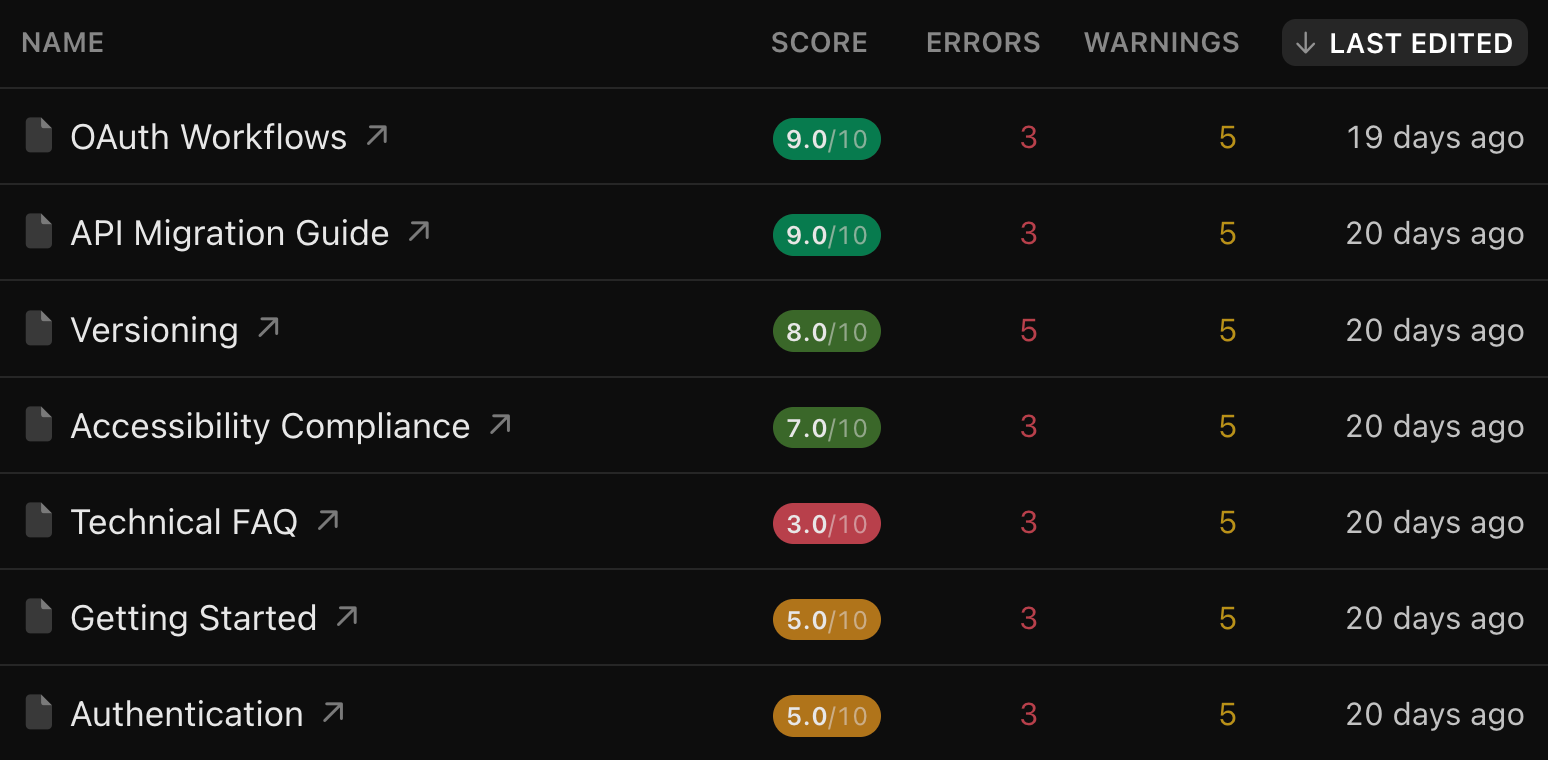The height and width of the screenshot is (760, 1548).
Task: Open the Getting Started document link
Action: [193, 618]
